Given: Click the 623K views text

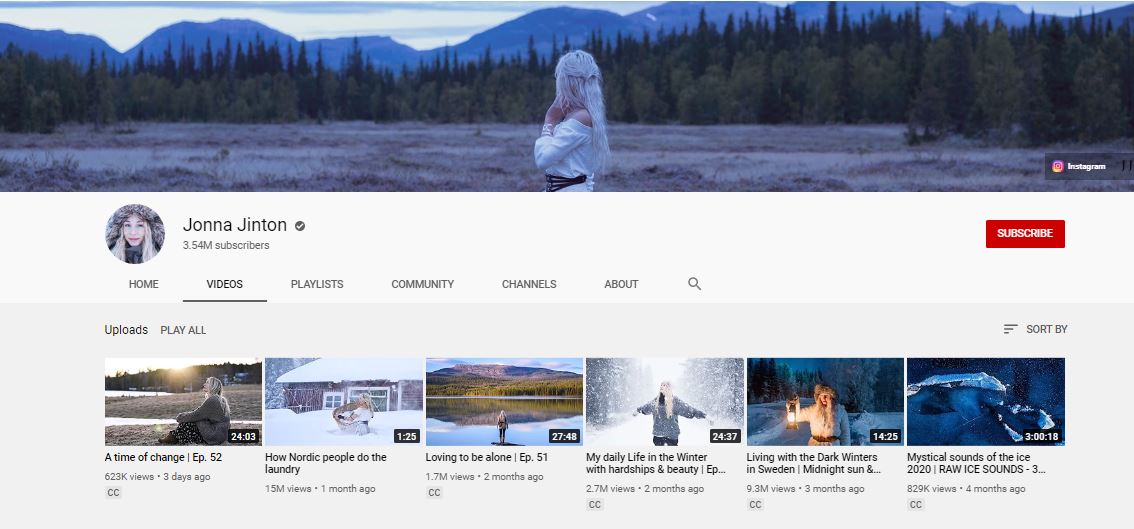Looking at the screenshot, I should 129,477.
